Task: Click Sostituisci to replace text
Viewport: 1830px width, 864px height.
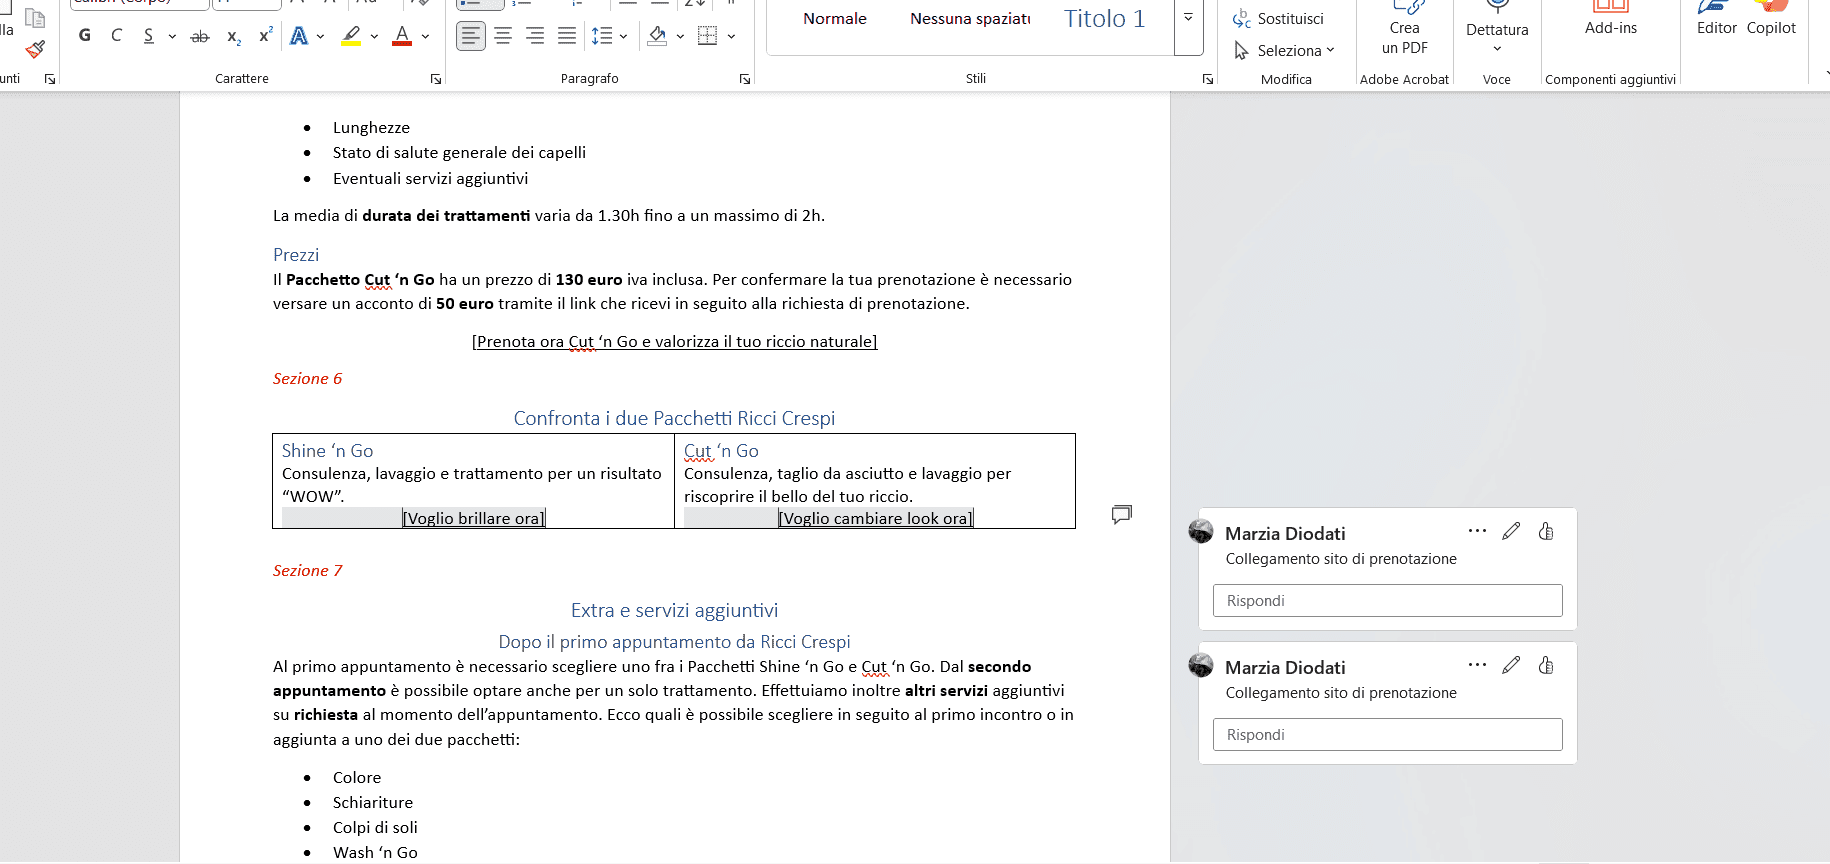Action: [1278, 19]
